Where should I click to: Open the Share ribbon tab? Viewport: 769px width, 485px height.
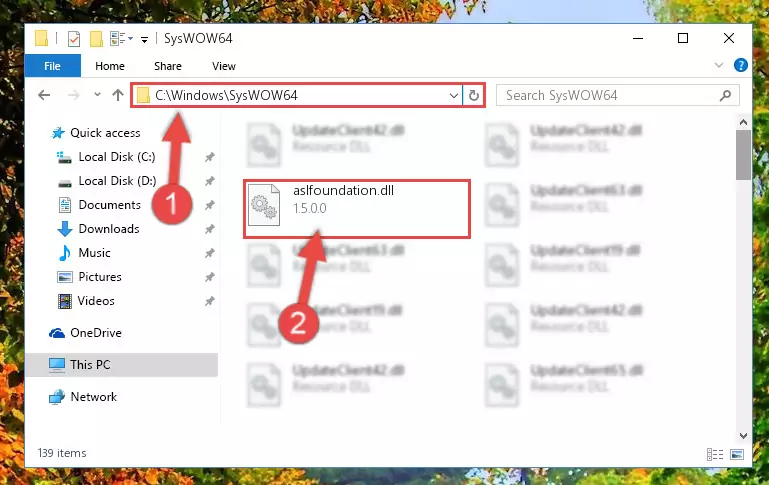[x=168, y=66]
